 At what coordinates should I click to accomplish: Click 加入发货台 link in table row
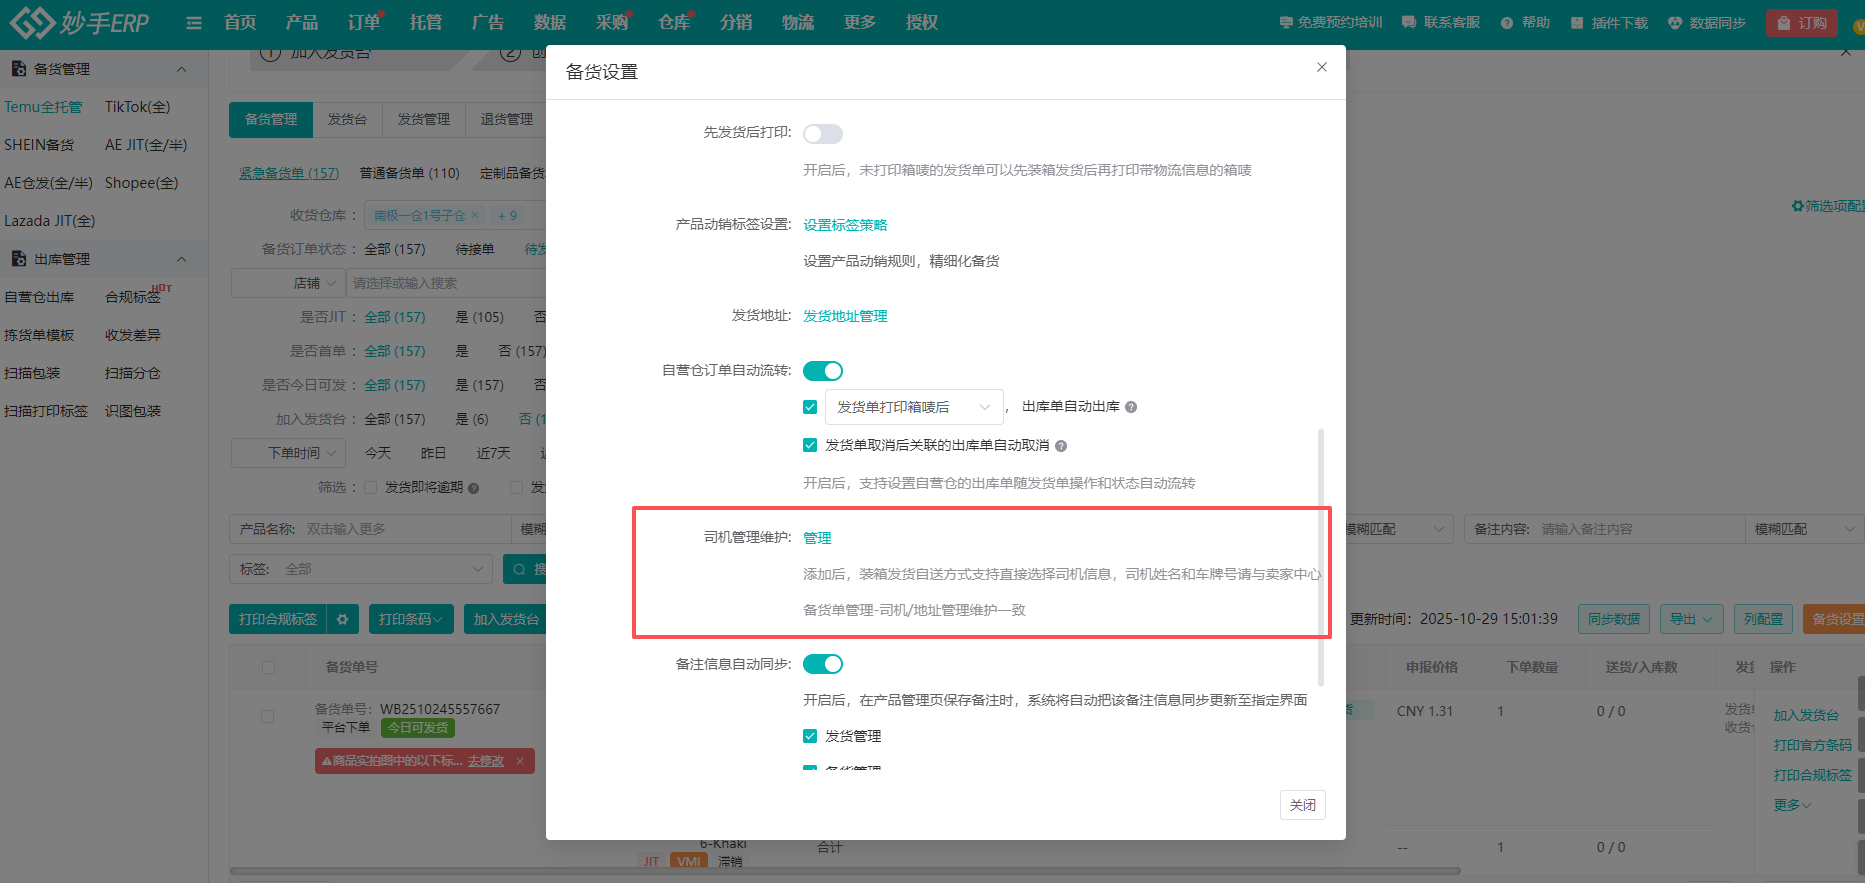point(1806,715)
